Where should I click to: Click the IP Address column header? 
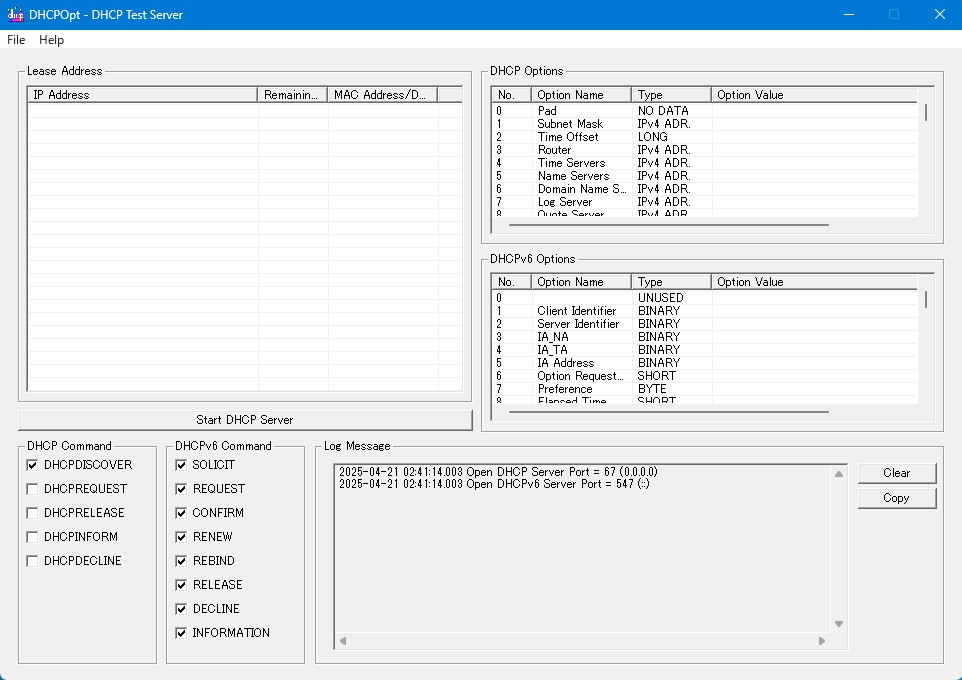tap(142, 95)
